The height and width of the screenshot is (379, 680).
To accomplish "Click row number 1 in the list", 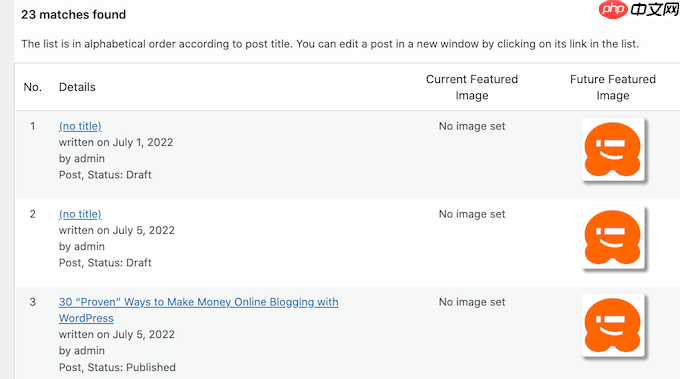I will pyautogui.click(x=33, y=126).
